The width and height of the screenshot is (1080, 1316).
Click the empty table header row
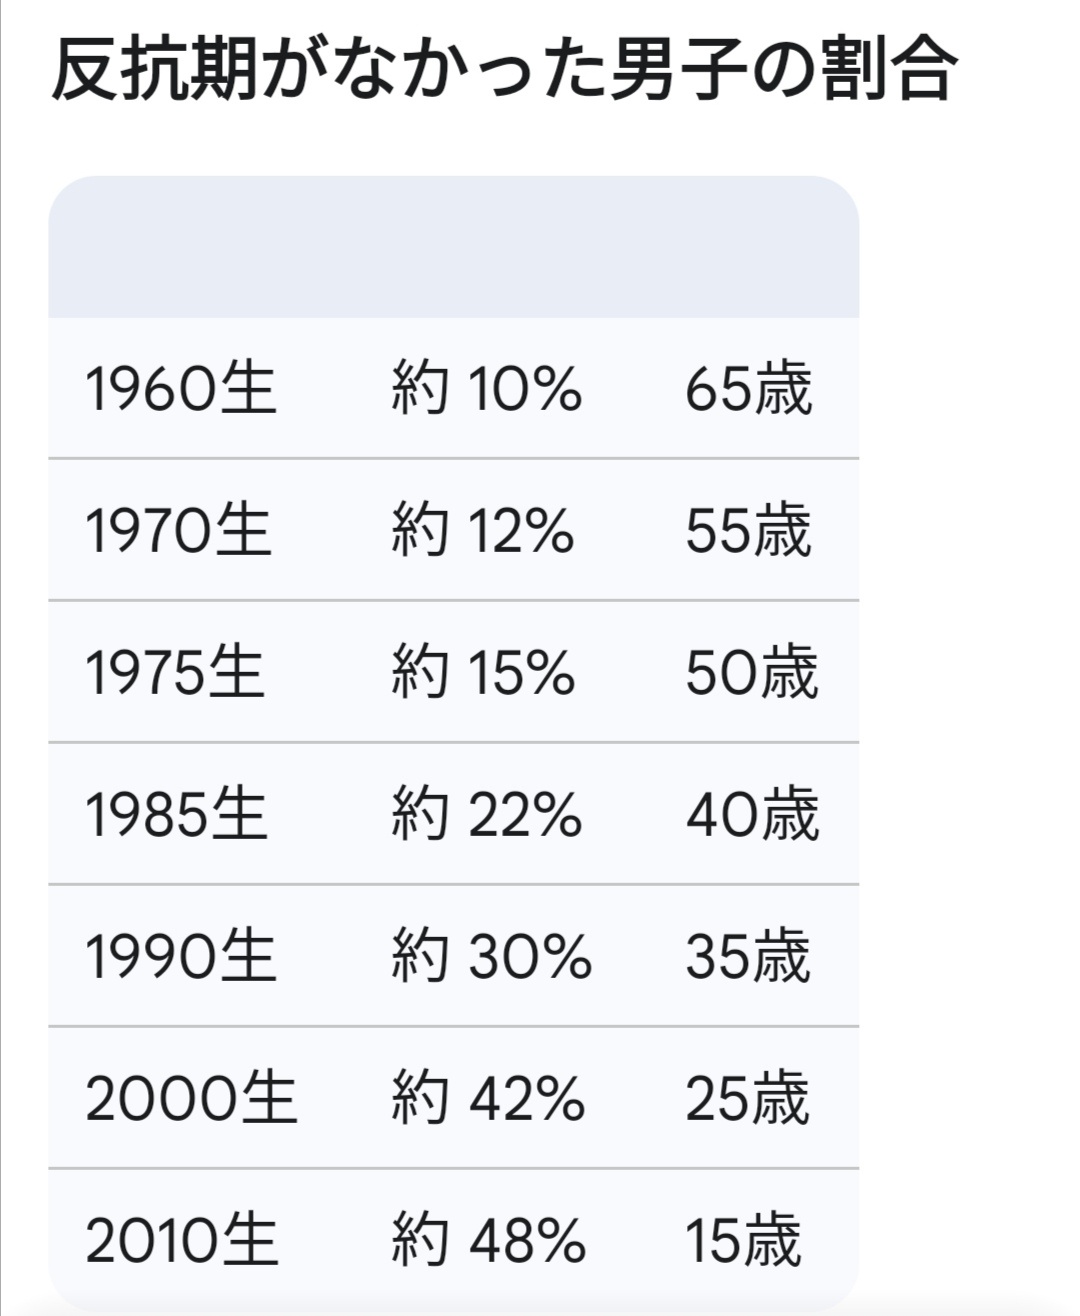453,248
